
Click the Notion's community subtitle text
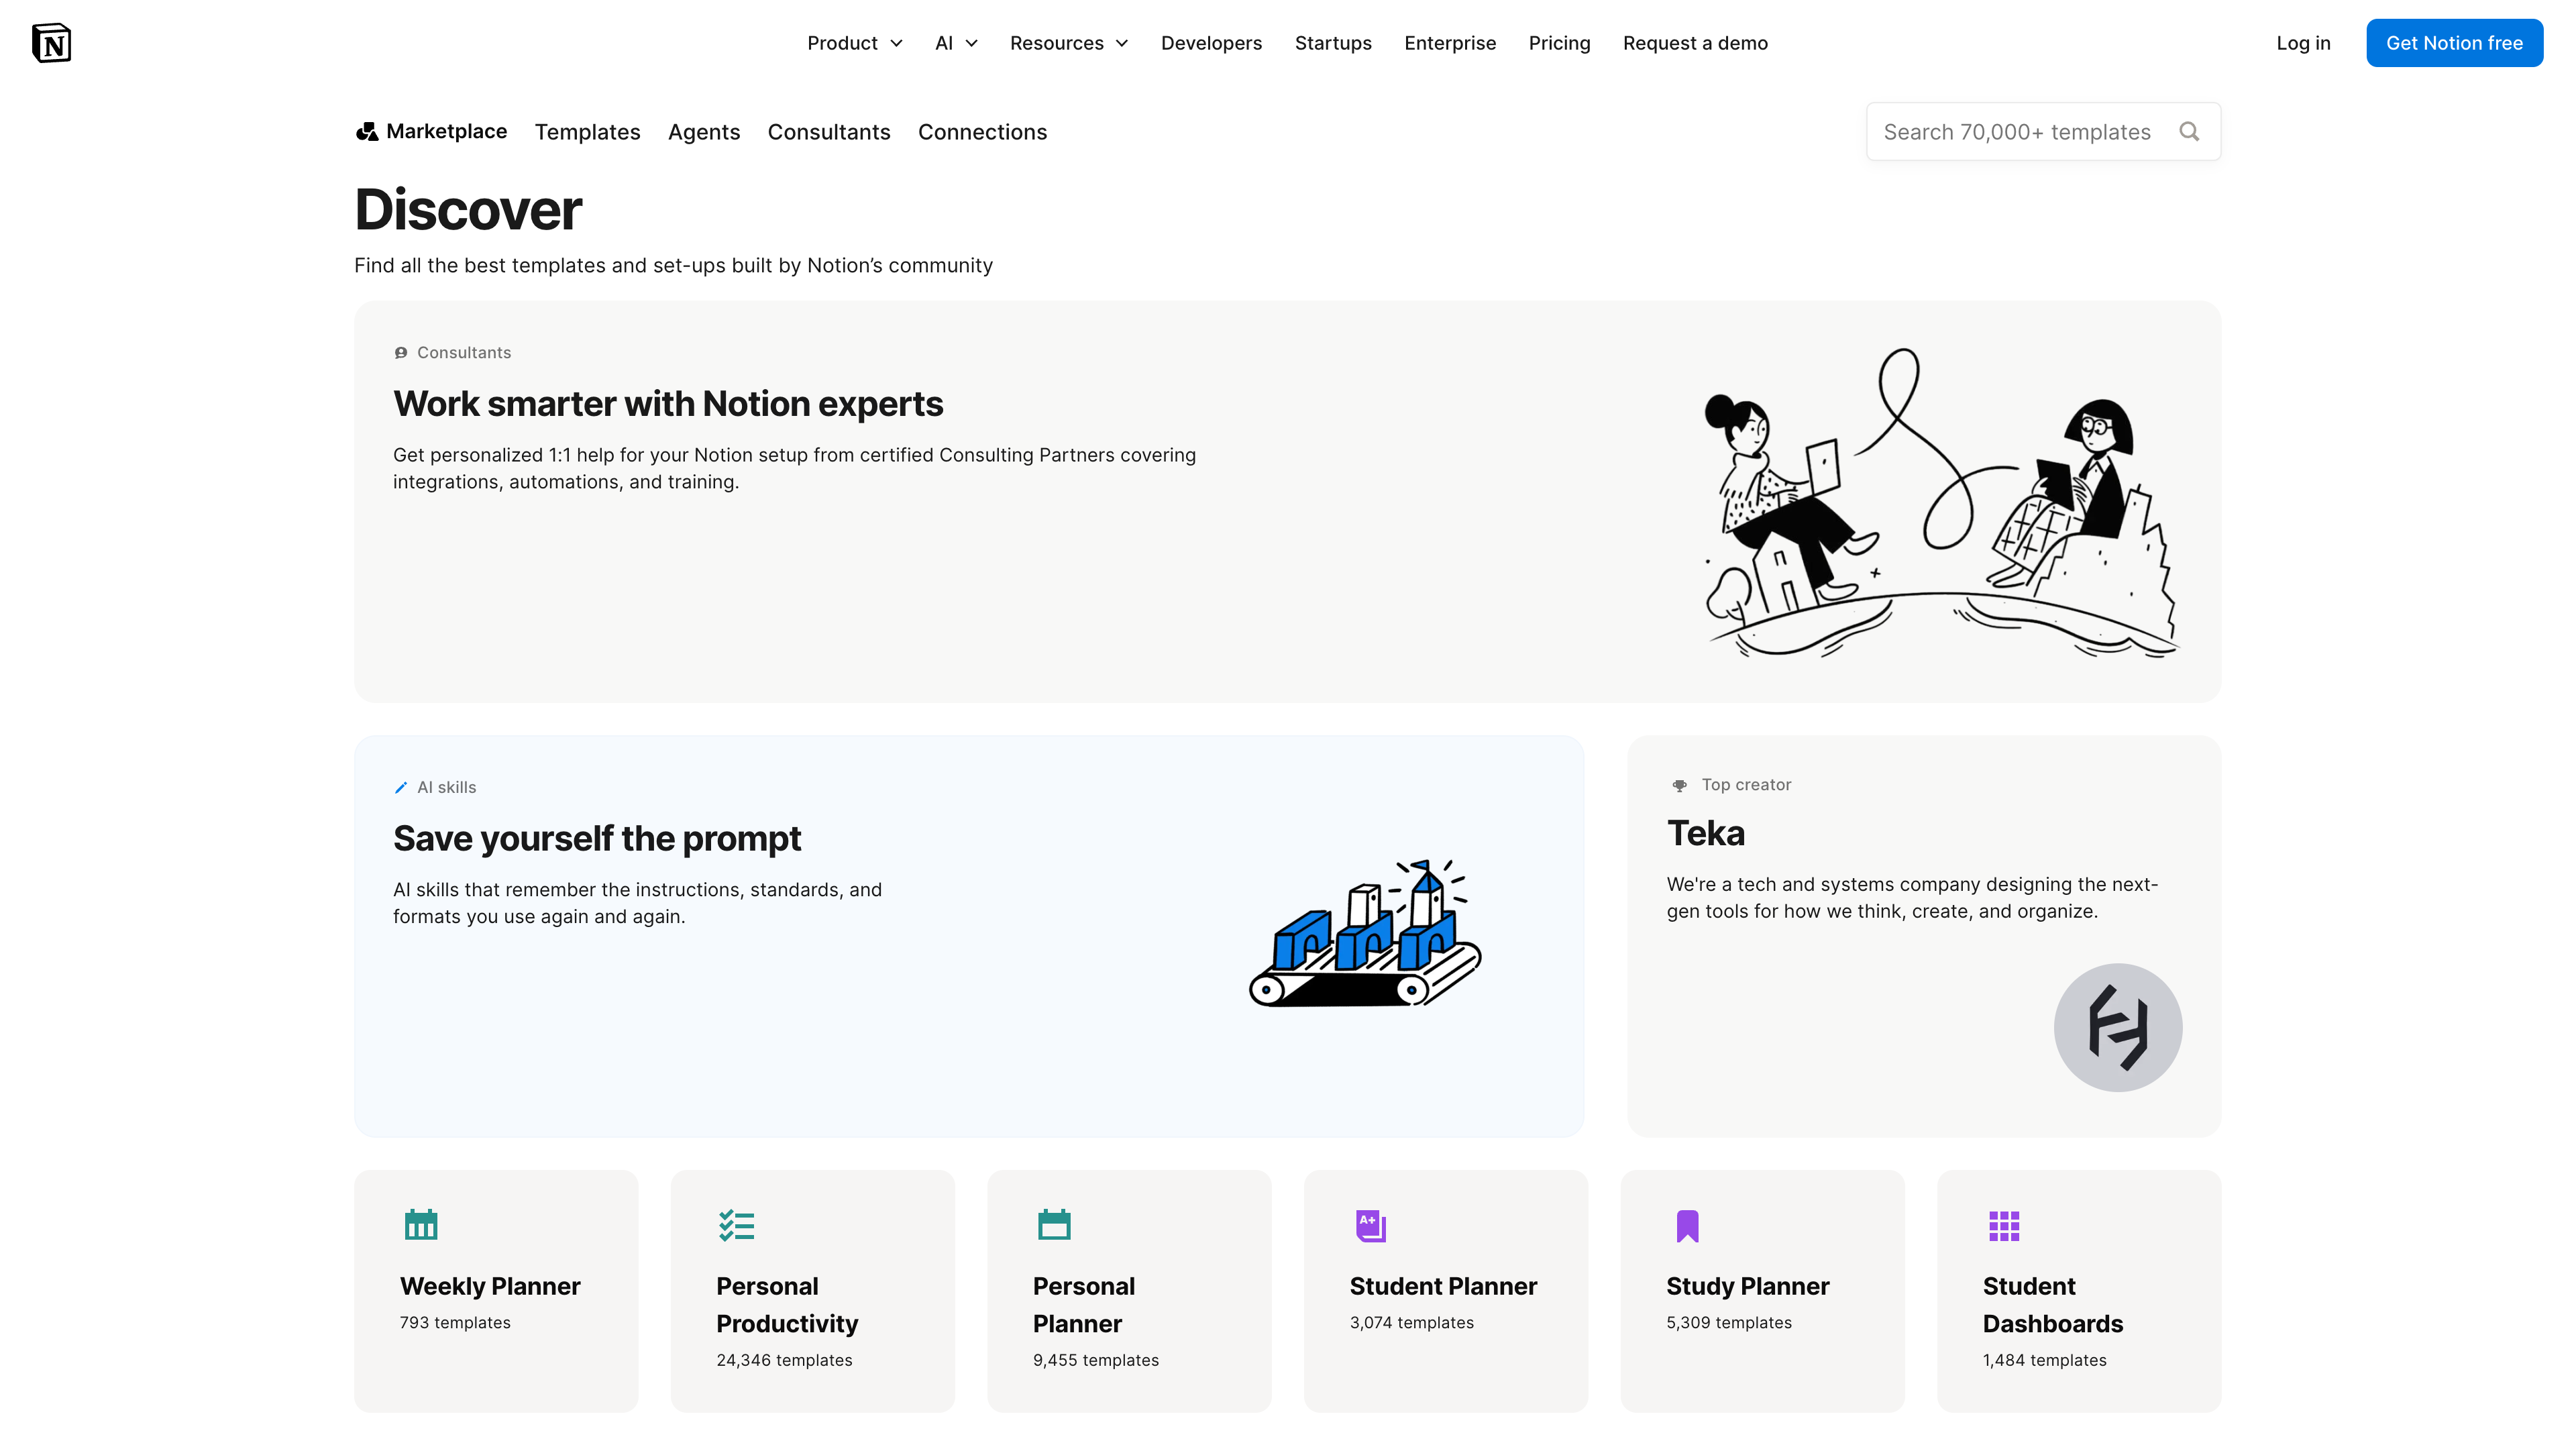pos(673,265)
